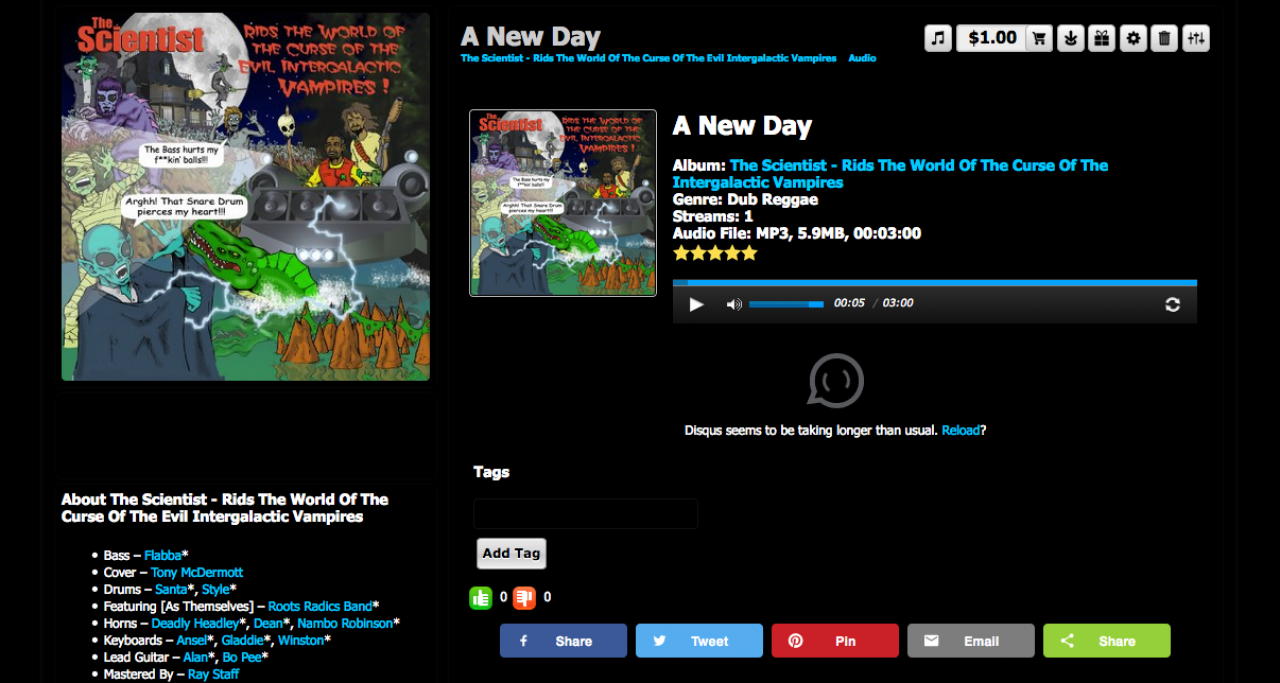Click the green thumbs up icon
This screenshot has height=683, width=1280.
481,597
